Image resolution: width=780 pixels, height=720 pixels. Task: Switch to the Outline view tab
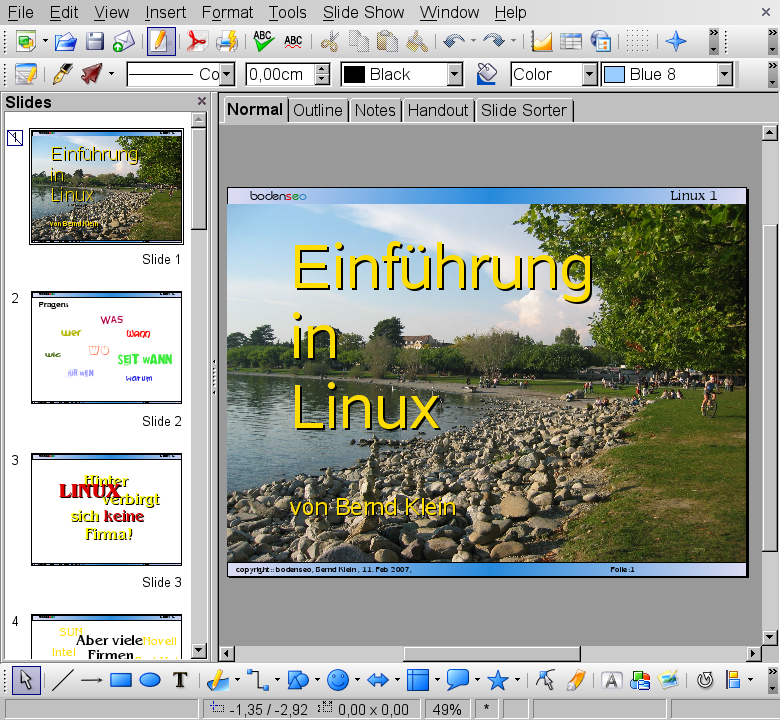(317, 110)
